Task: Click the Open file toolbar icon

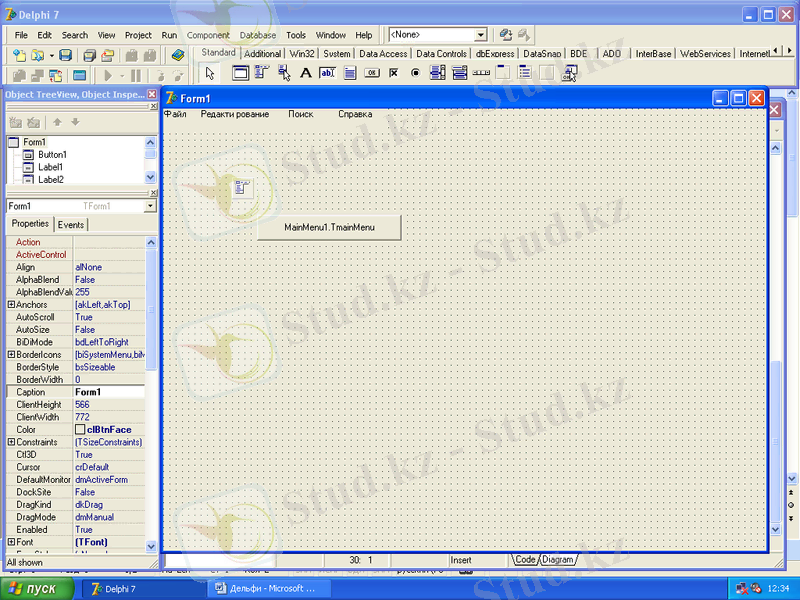Action: click(x=38, y=55)
